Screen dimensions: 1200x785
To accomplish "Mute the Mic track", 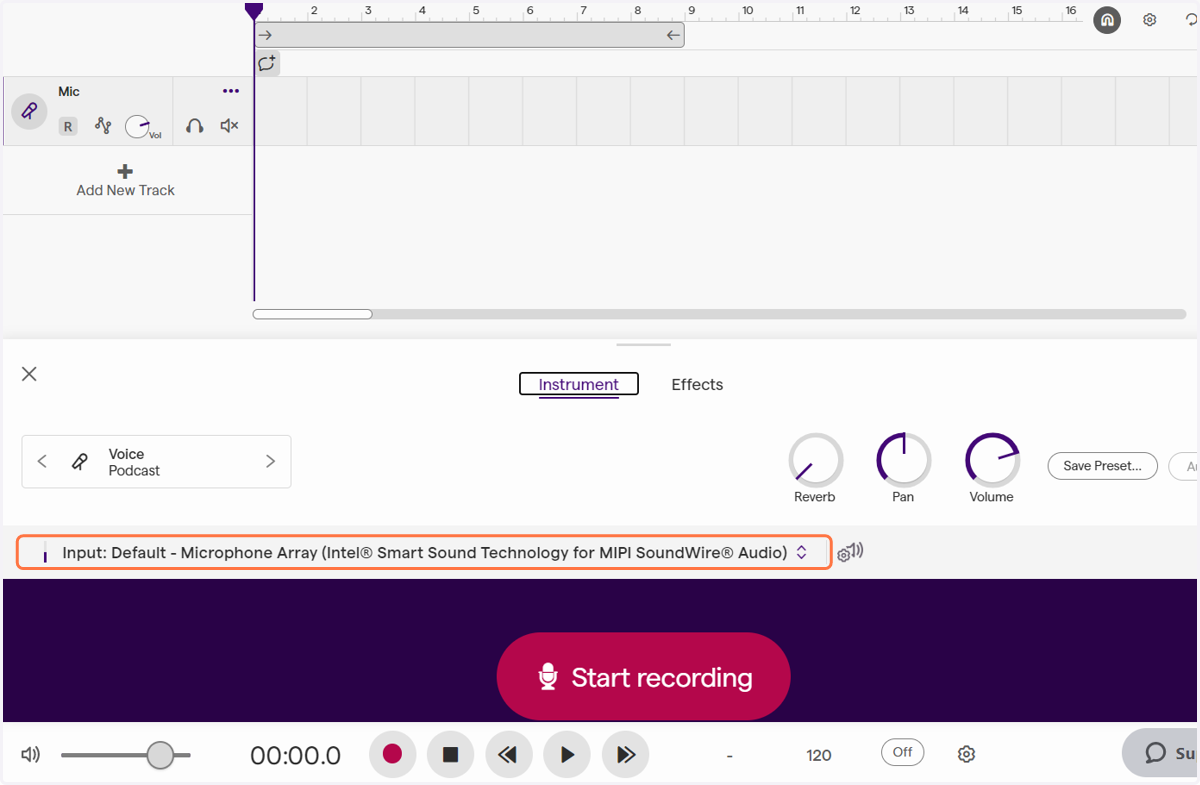I will pos(230,126).
